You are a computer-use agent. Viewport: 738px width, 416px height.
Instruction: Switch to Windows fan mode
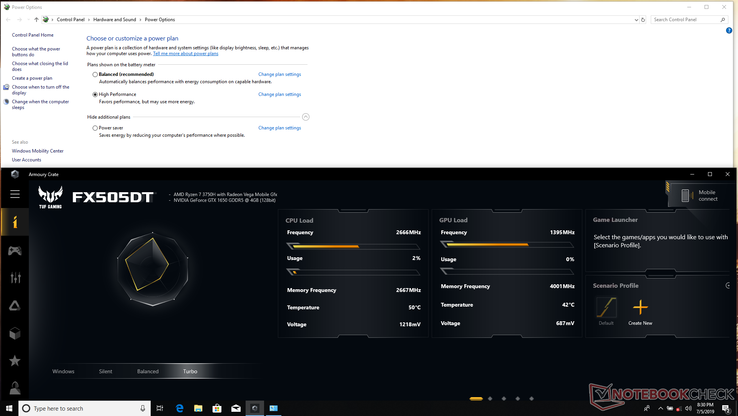(x=64, y=371)
